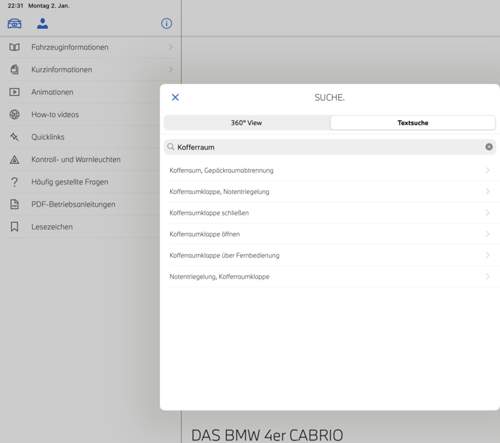
Task: Open Fahrzeuginformationen menu entry
Action: point(91,47)
